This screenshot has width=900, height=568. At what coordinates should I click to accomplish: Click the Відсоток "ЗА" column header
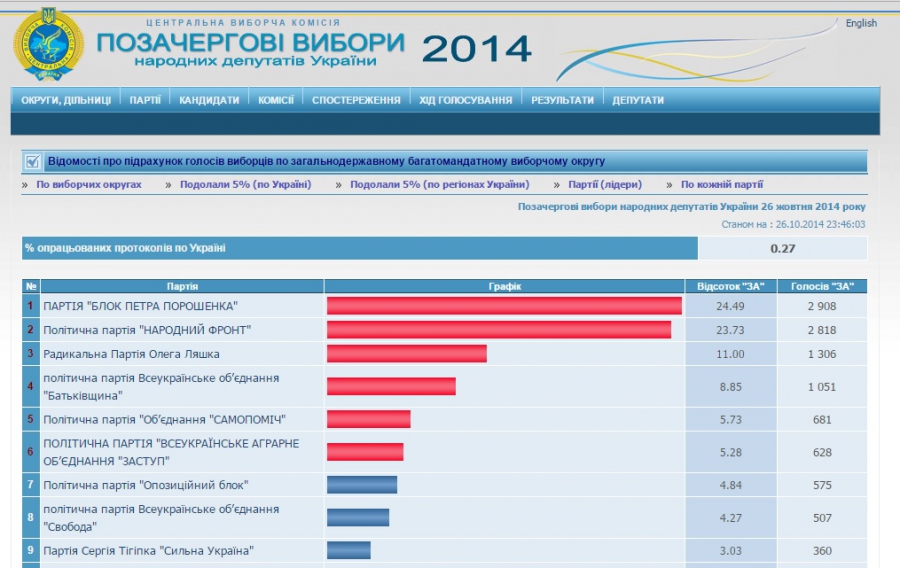pyautogui.click(x=730, y=287)
